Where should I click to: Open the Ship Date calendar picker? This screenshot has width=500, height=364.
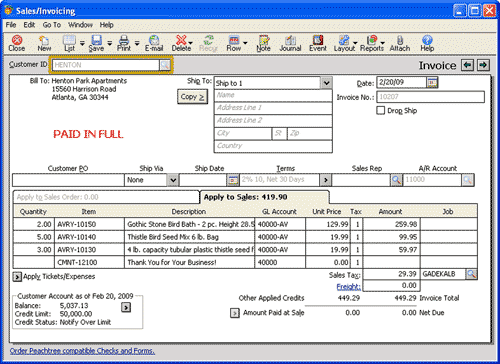pyautogui.click(x=233, y=180)
